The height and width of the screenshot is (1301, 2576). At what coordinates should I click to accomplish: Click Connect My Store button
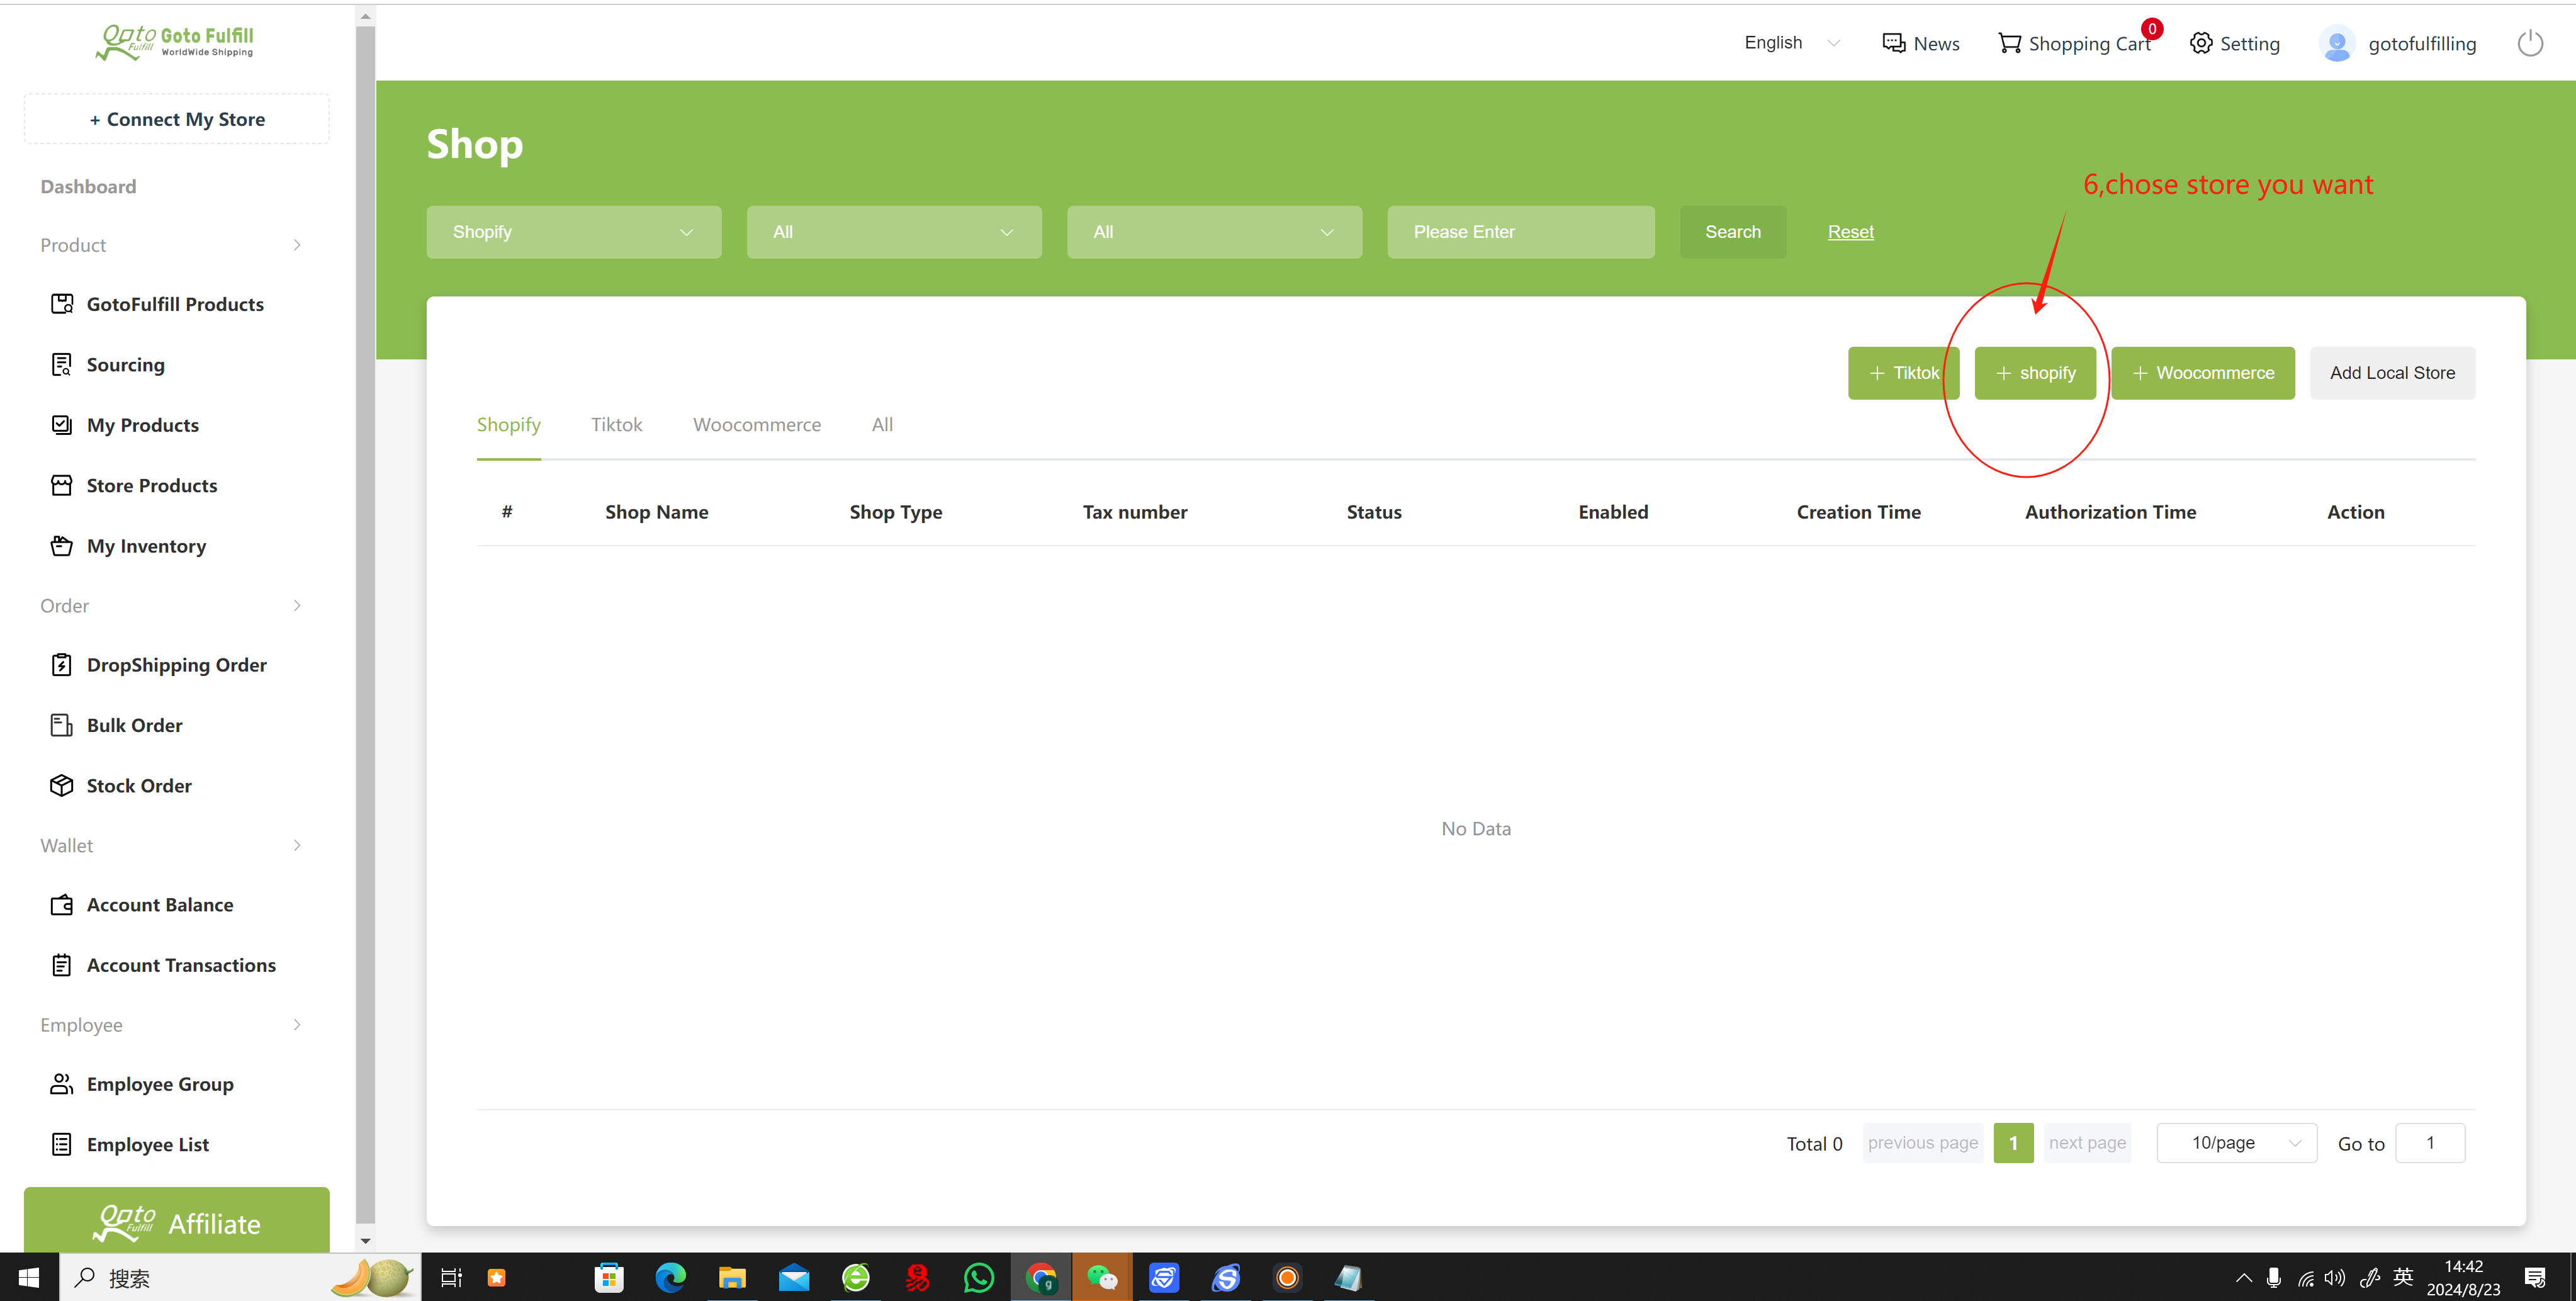pyautogui.click(x=176, y=119)
